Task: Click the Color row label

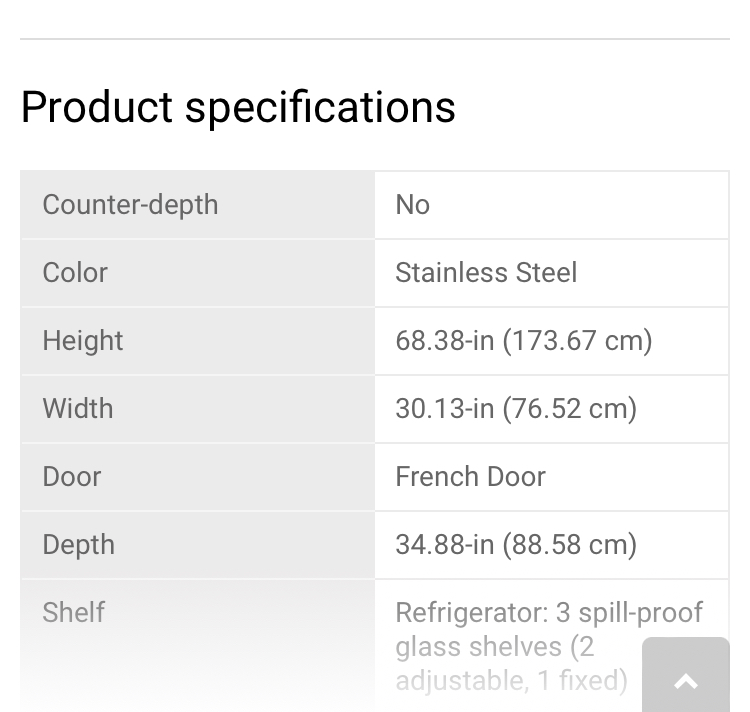Action: tap(75, 273)
